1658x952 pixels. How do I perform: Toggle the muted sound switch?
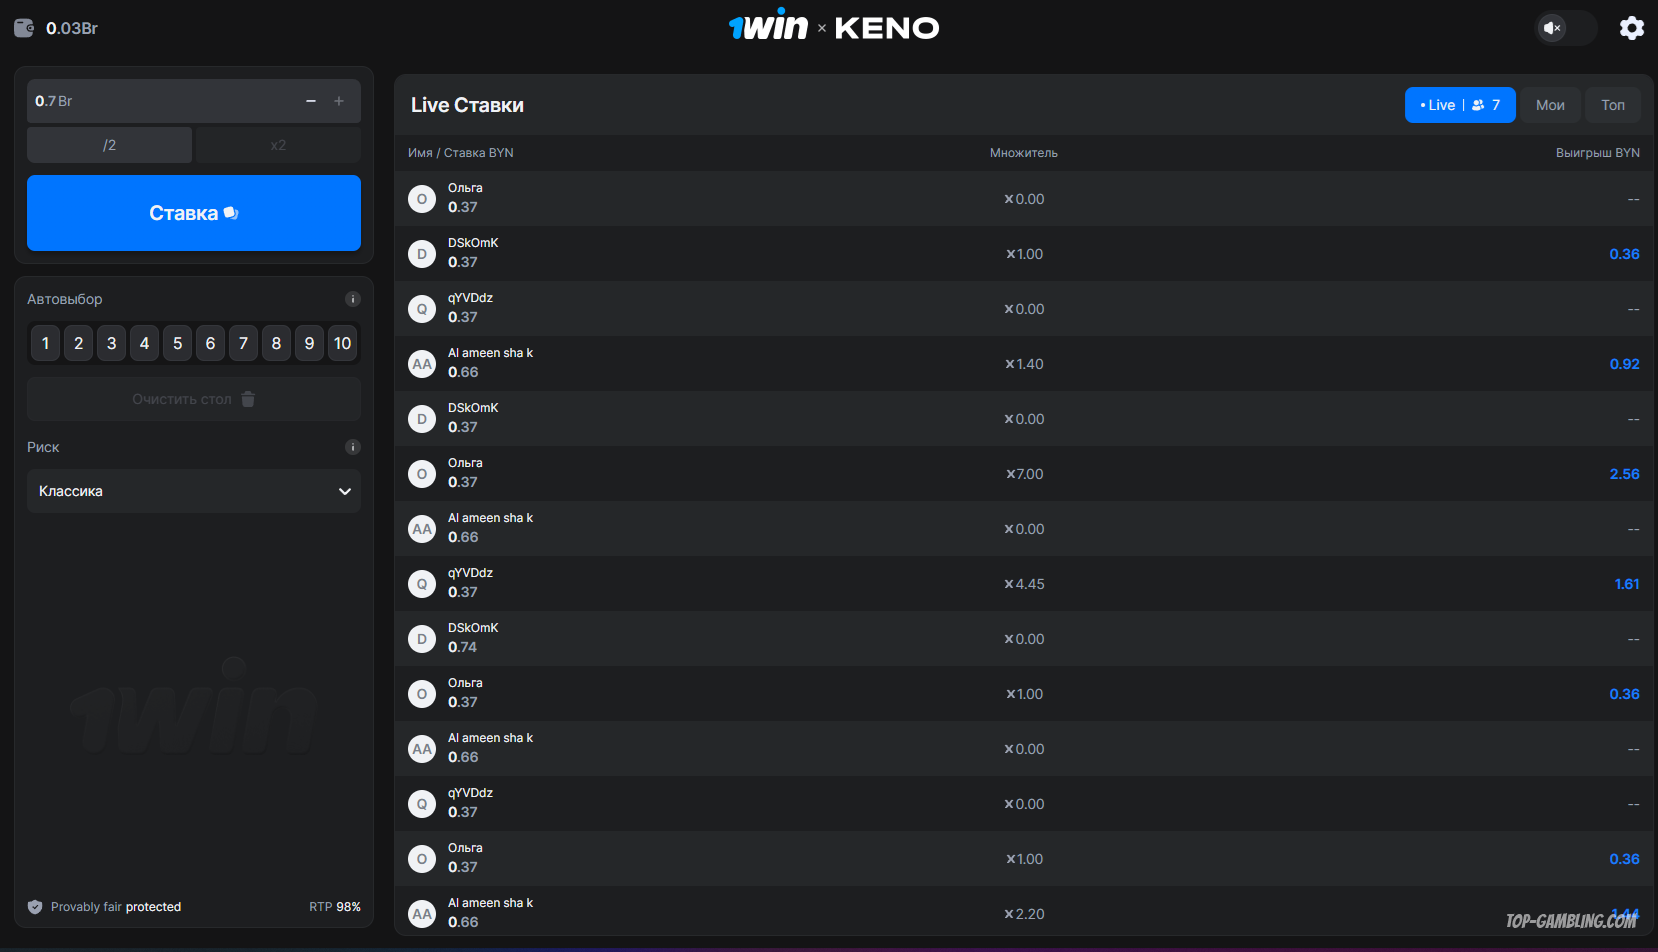tap(1566, 28)
